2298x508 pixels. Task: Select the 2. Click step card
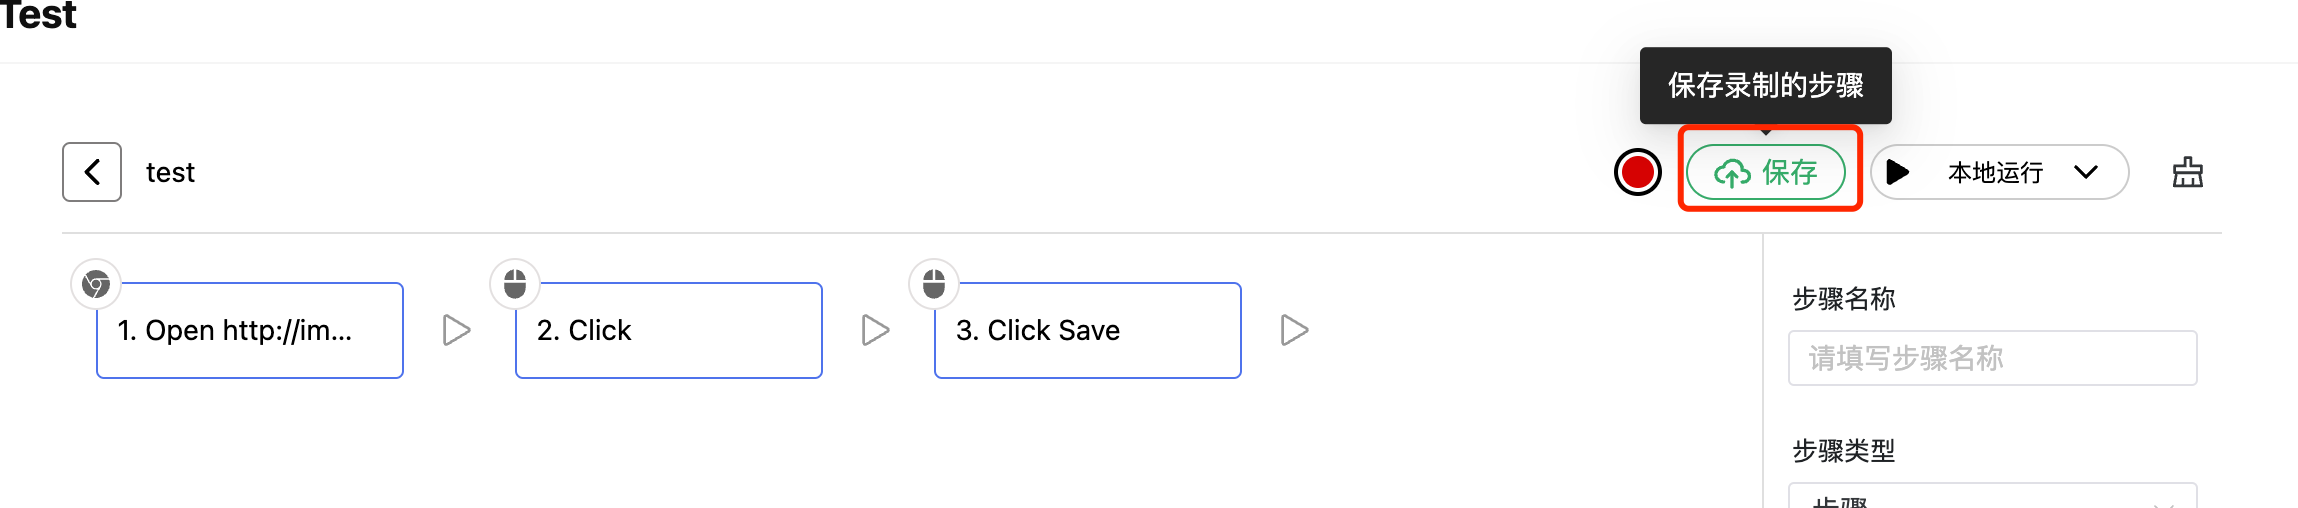(669, 330)
